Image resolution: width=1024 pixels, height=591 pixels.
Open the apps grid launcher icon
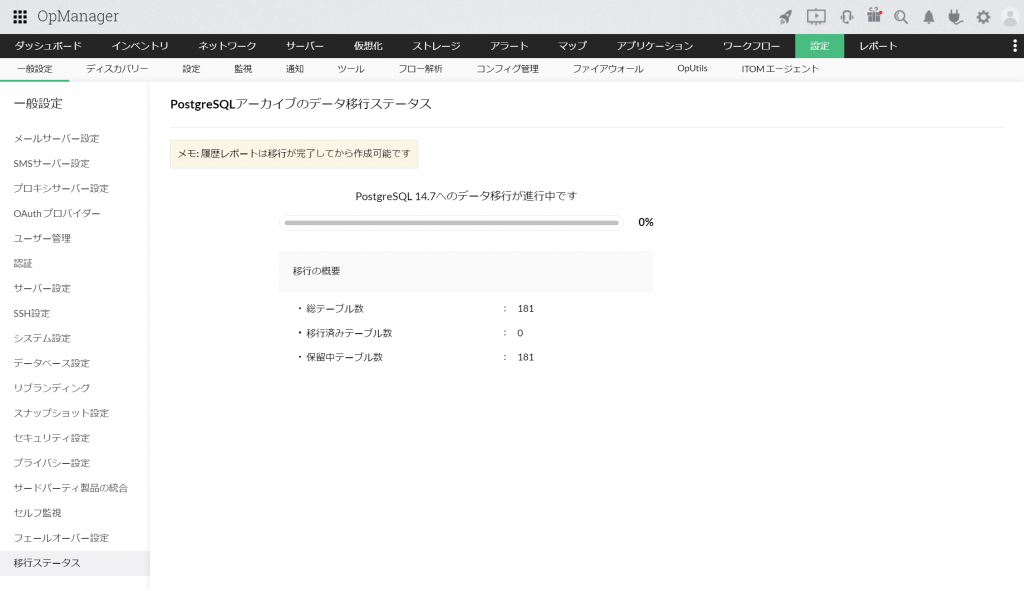click(x=20, y=17)
